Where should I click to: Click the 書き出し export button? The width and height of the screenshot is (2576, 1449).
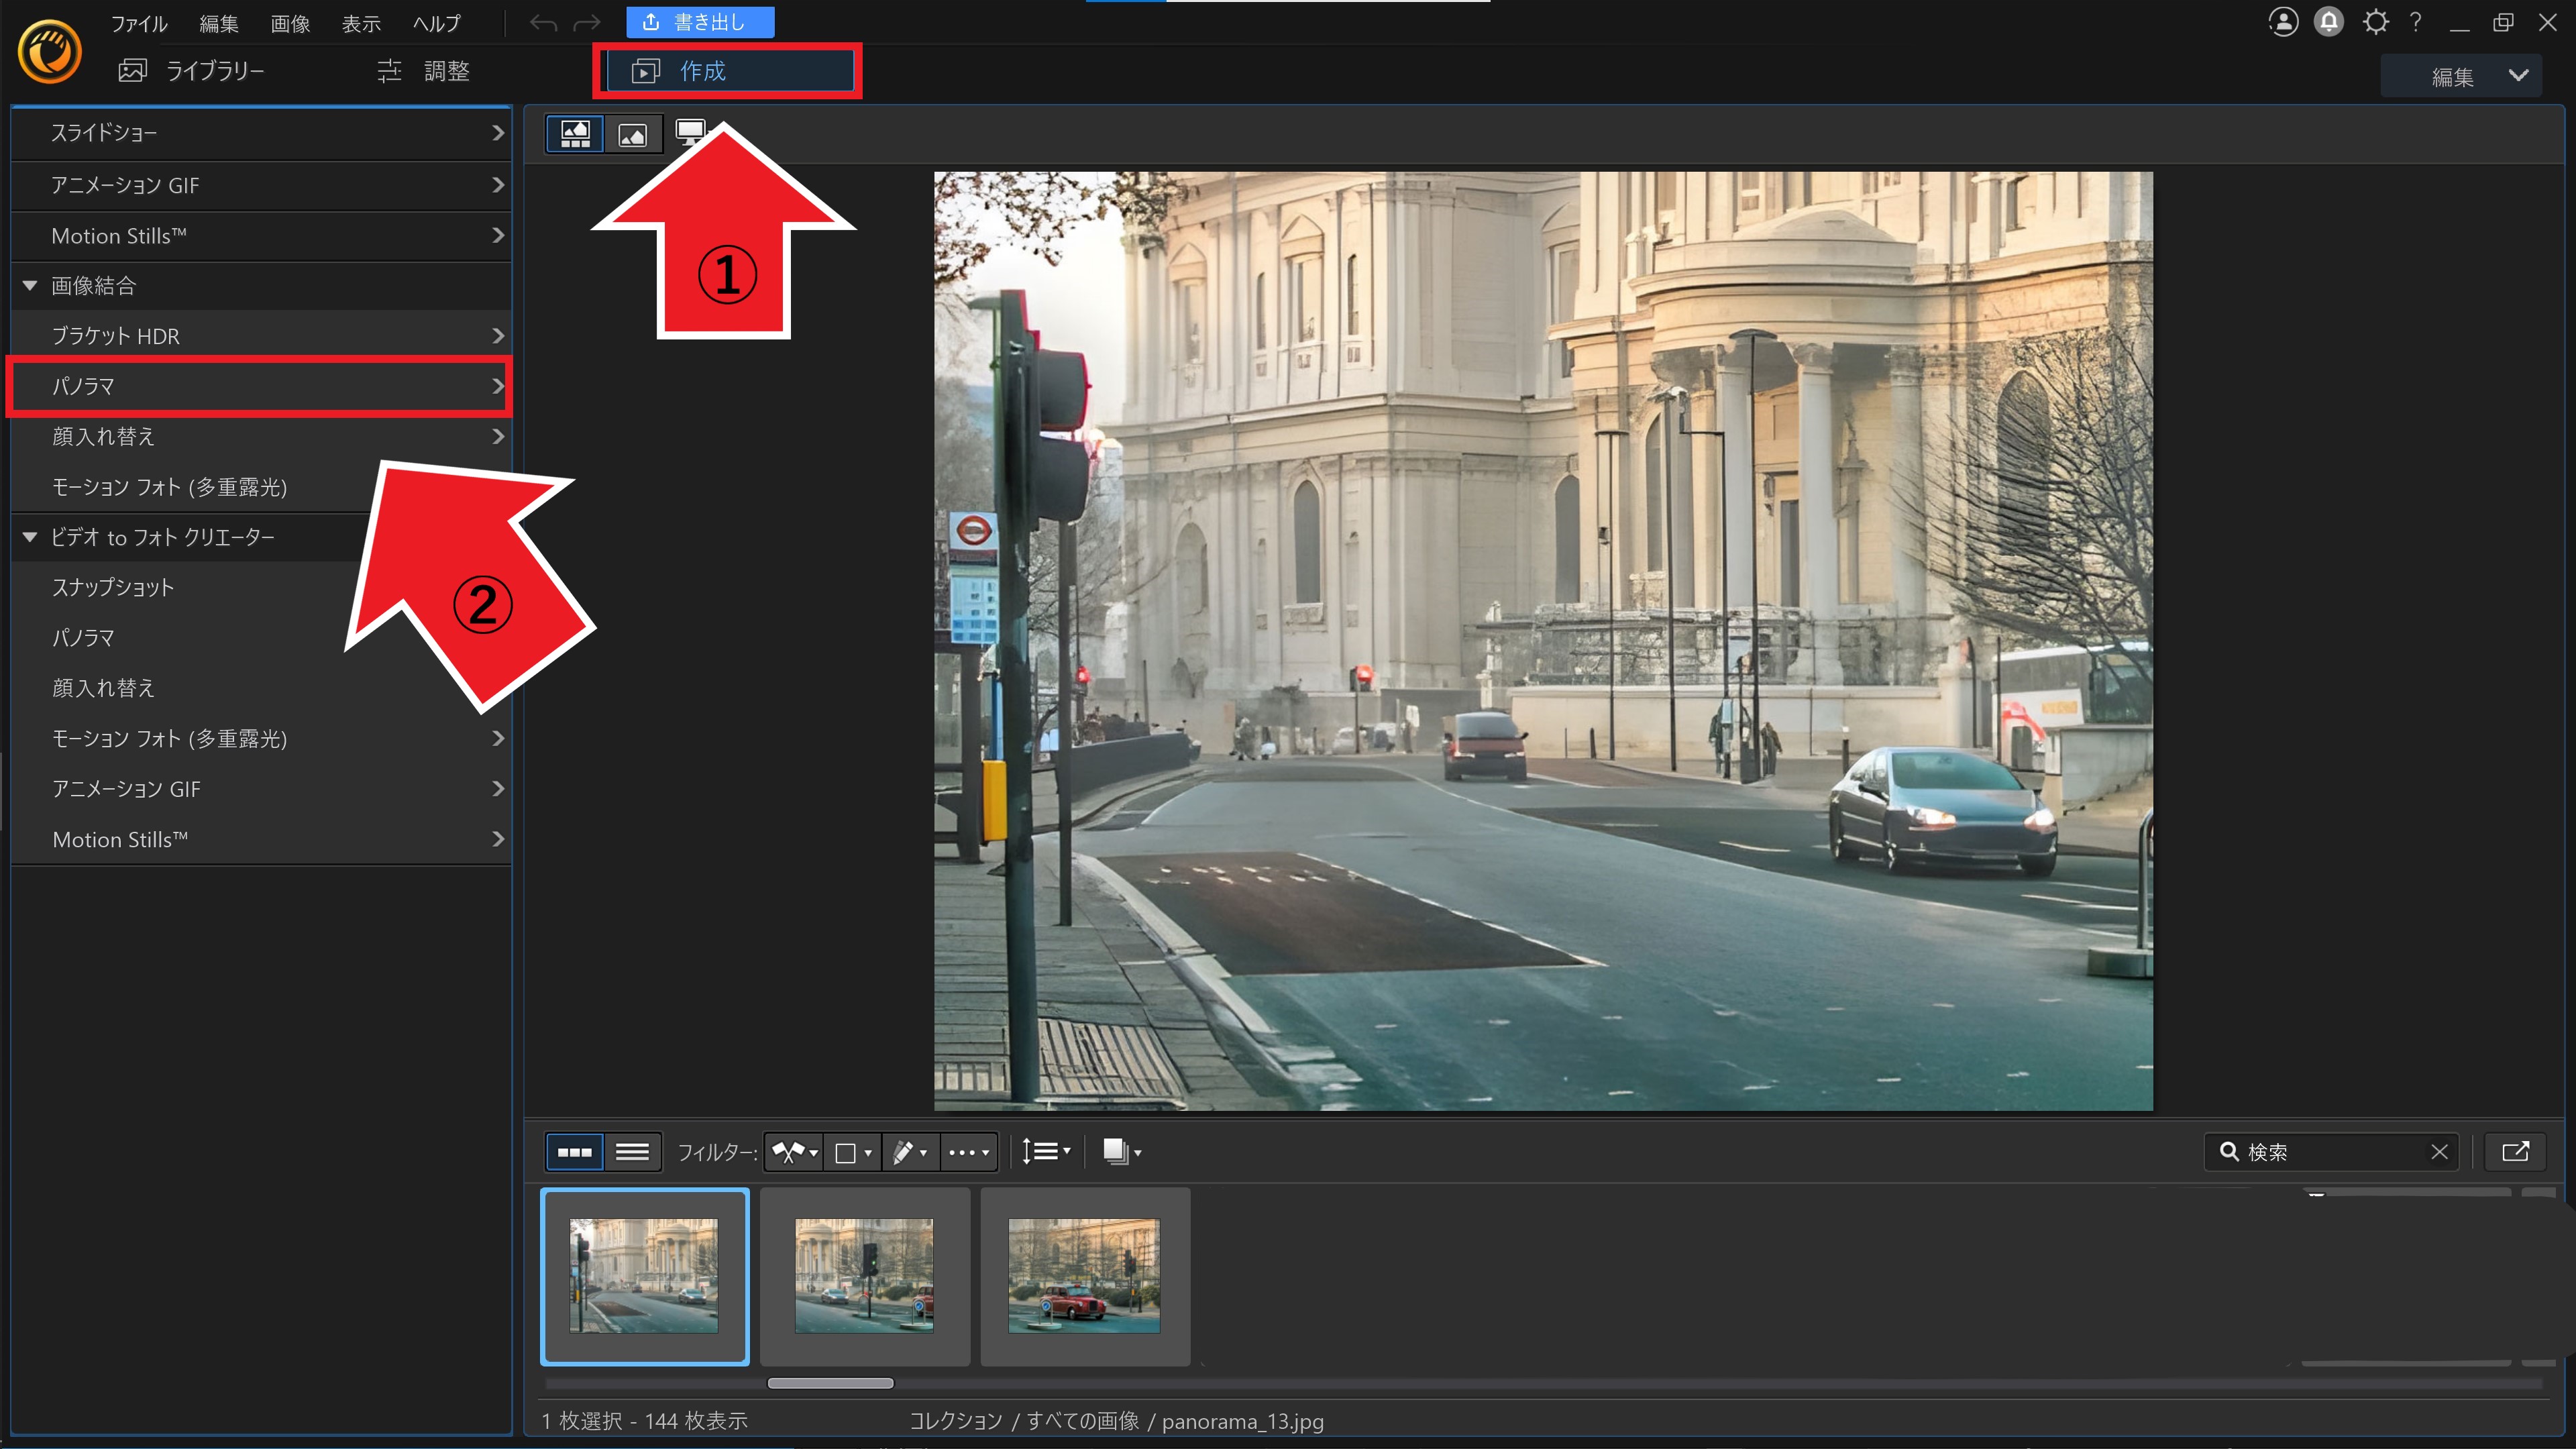pyautogui.click(x=699, y=22)
